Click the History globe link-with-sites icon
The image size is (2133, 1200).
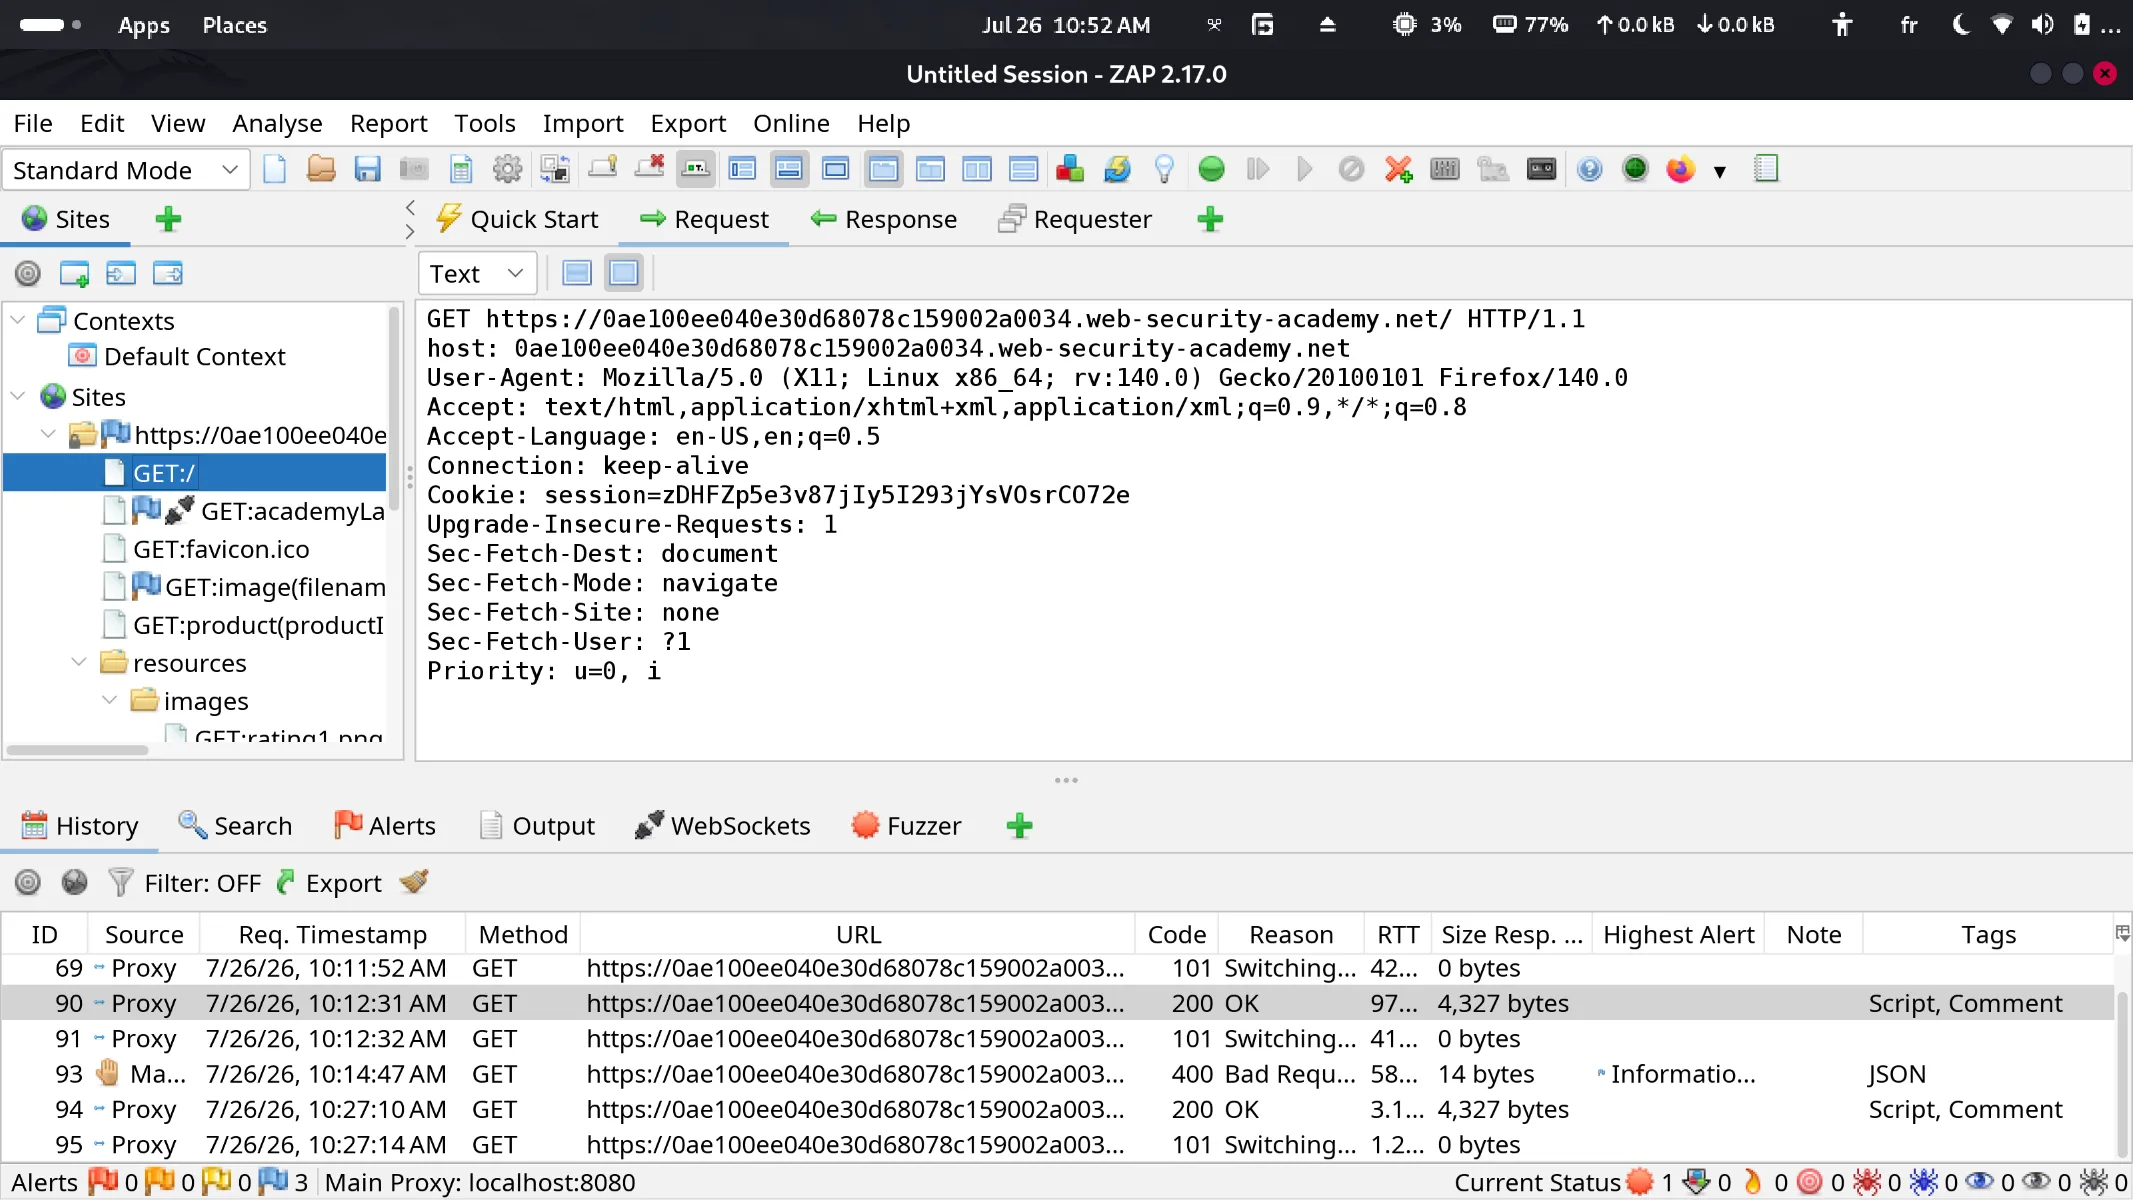point(74,882)
